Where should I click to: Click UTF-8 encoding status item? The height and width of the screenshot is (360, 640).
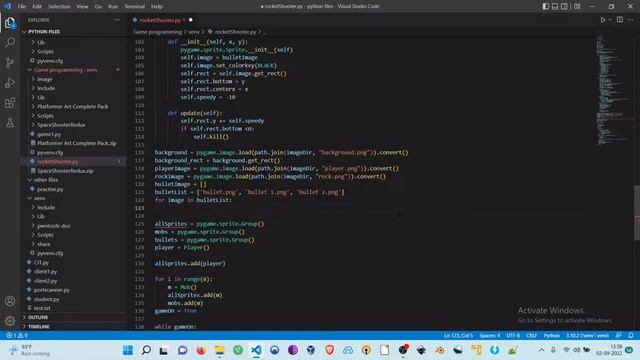513,336
